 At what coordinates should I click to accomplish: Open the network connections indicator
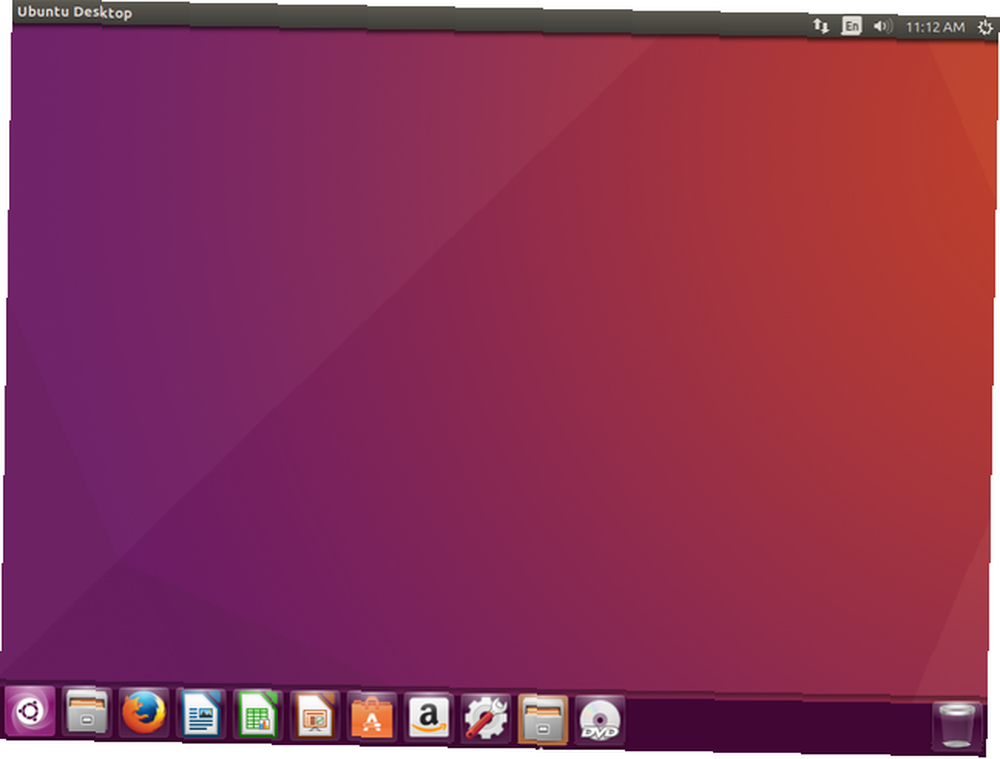pos(821,26)
